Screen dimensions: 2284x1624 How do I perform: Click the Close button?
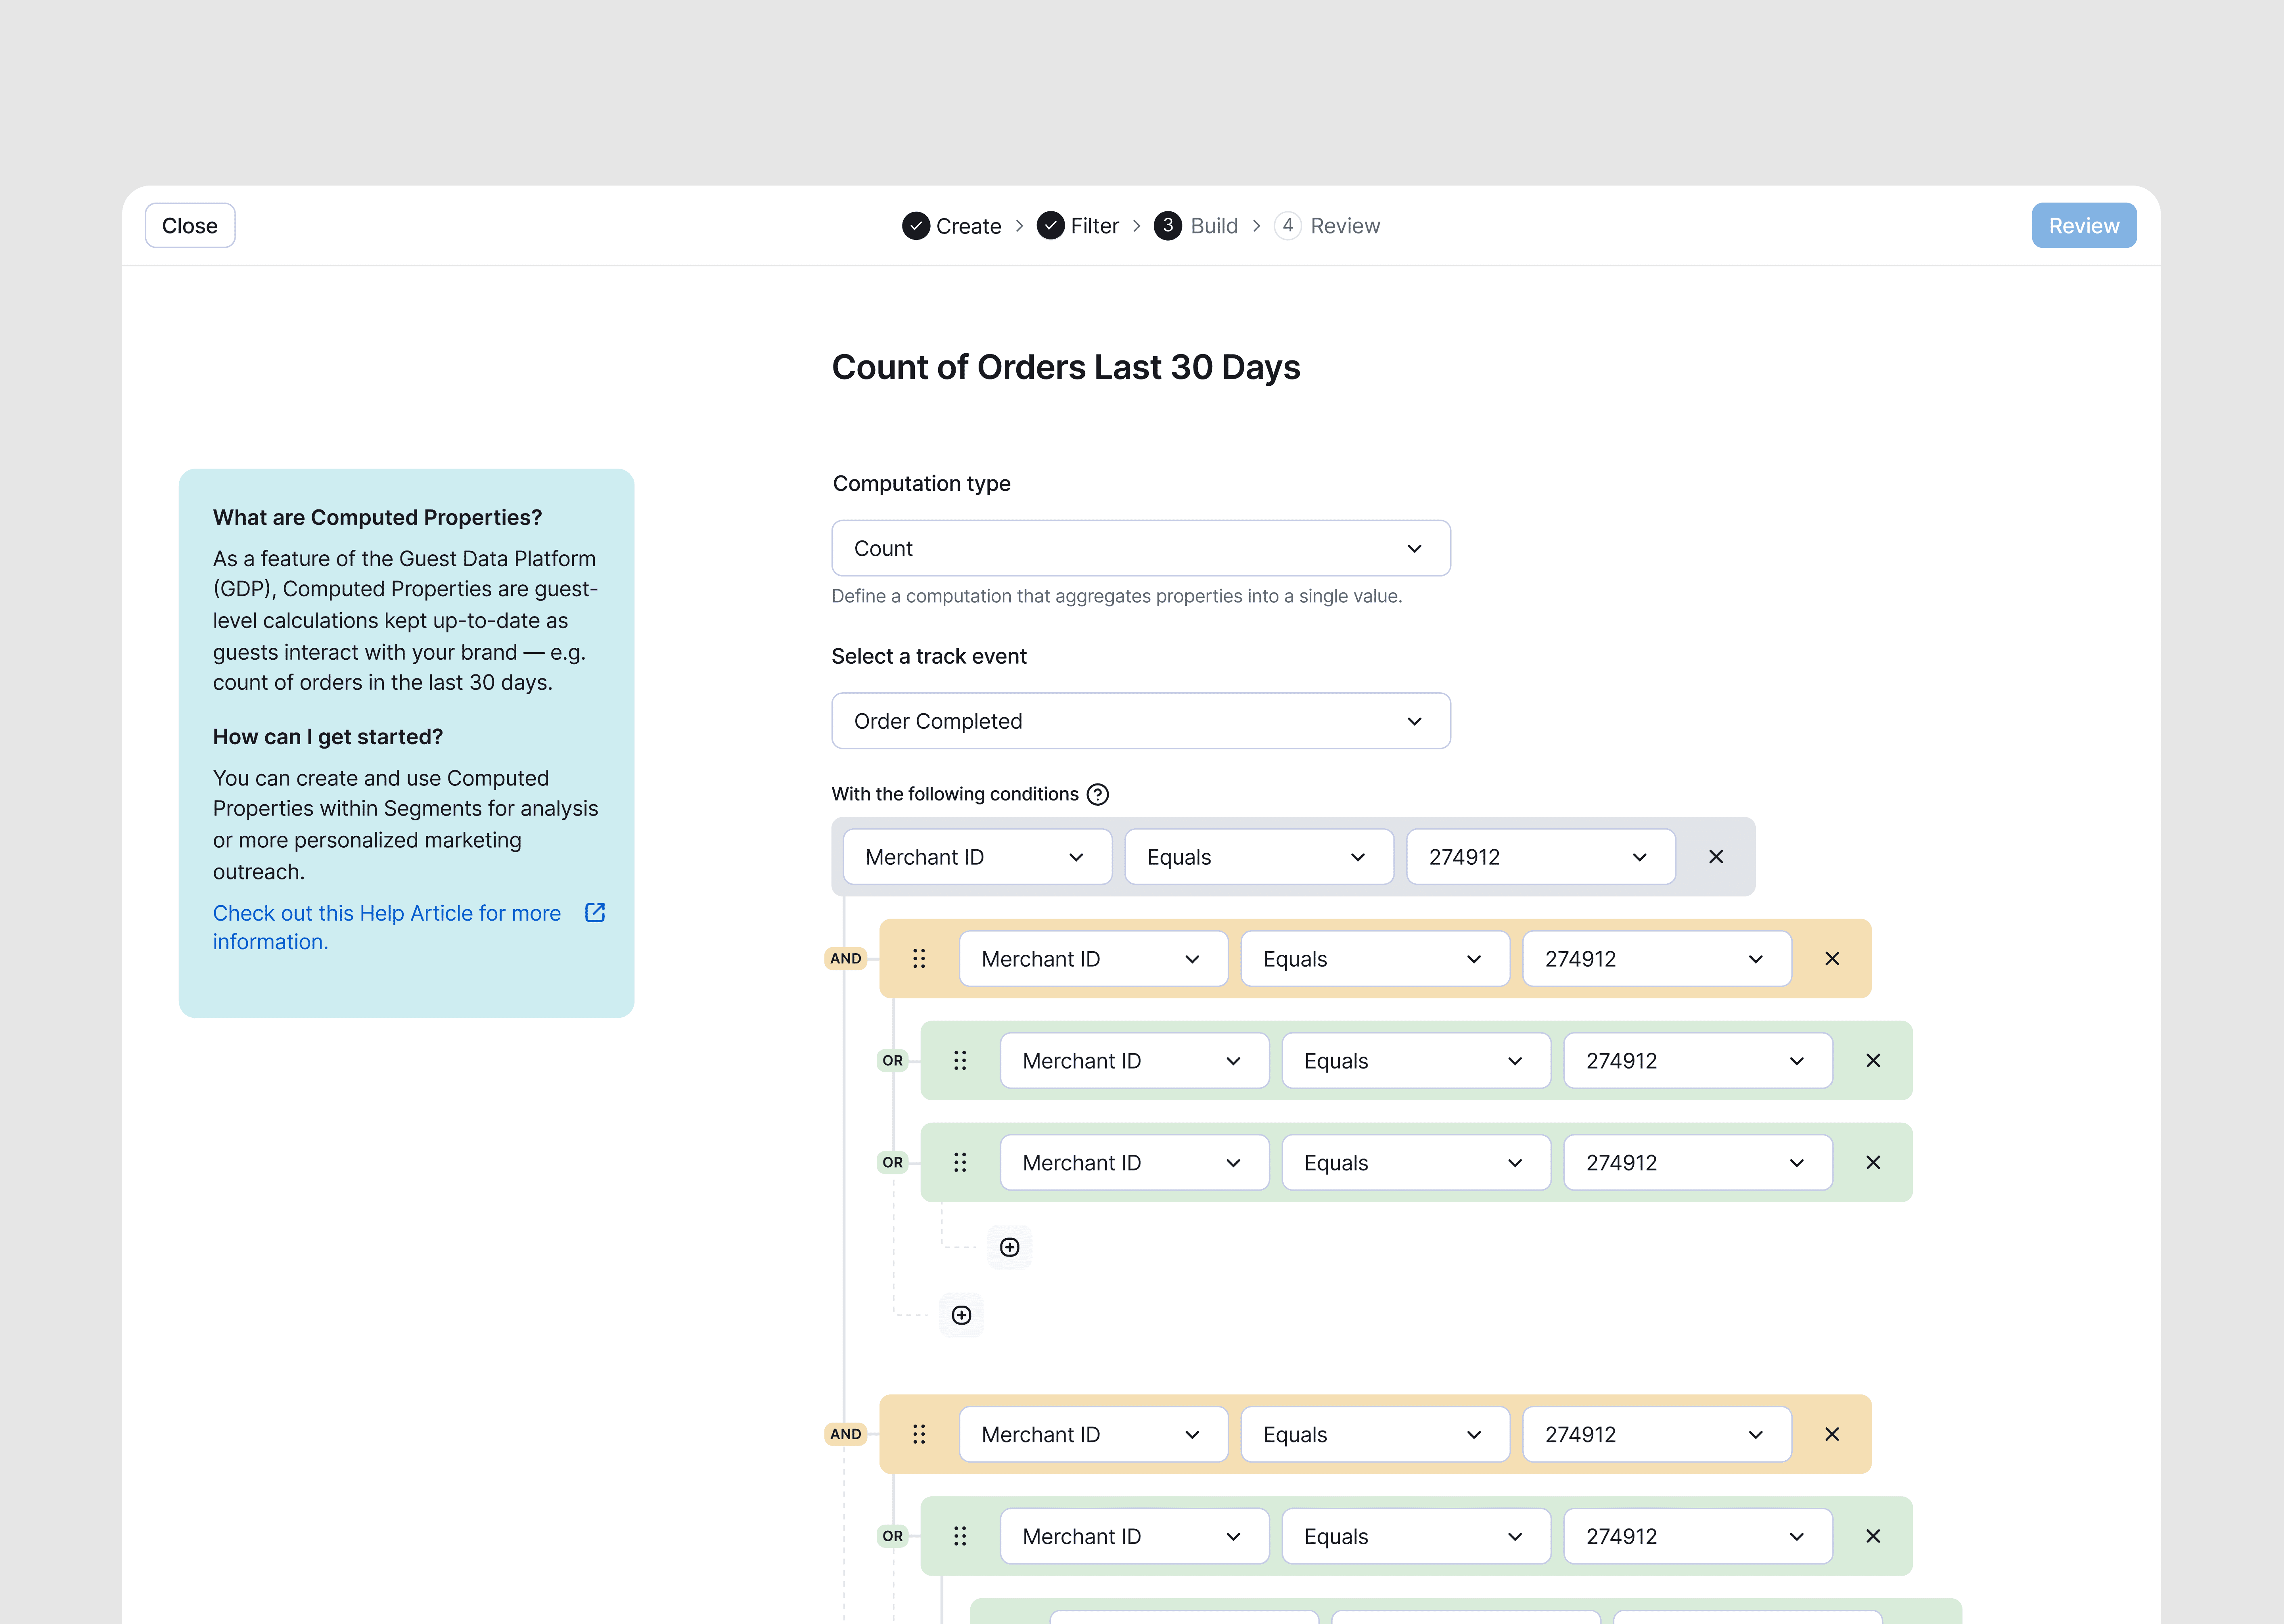(190, 226)
